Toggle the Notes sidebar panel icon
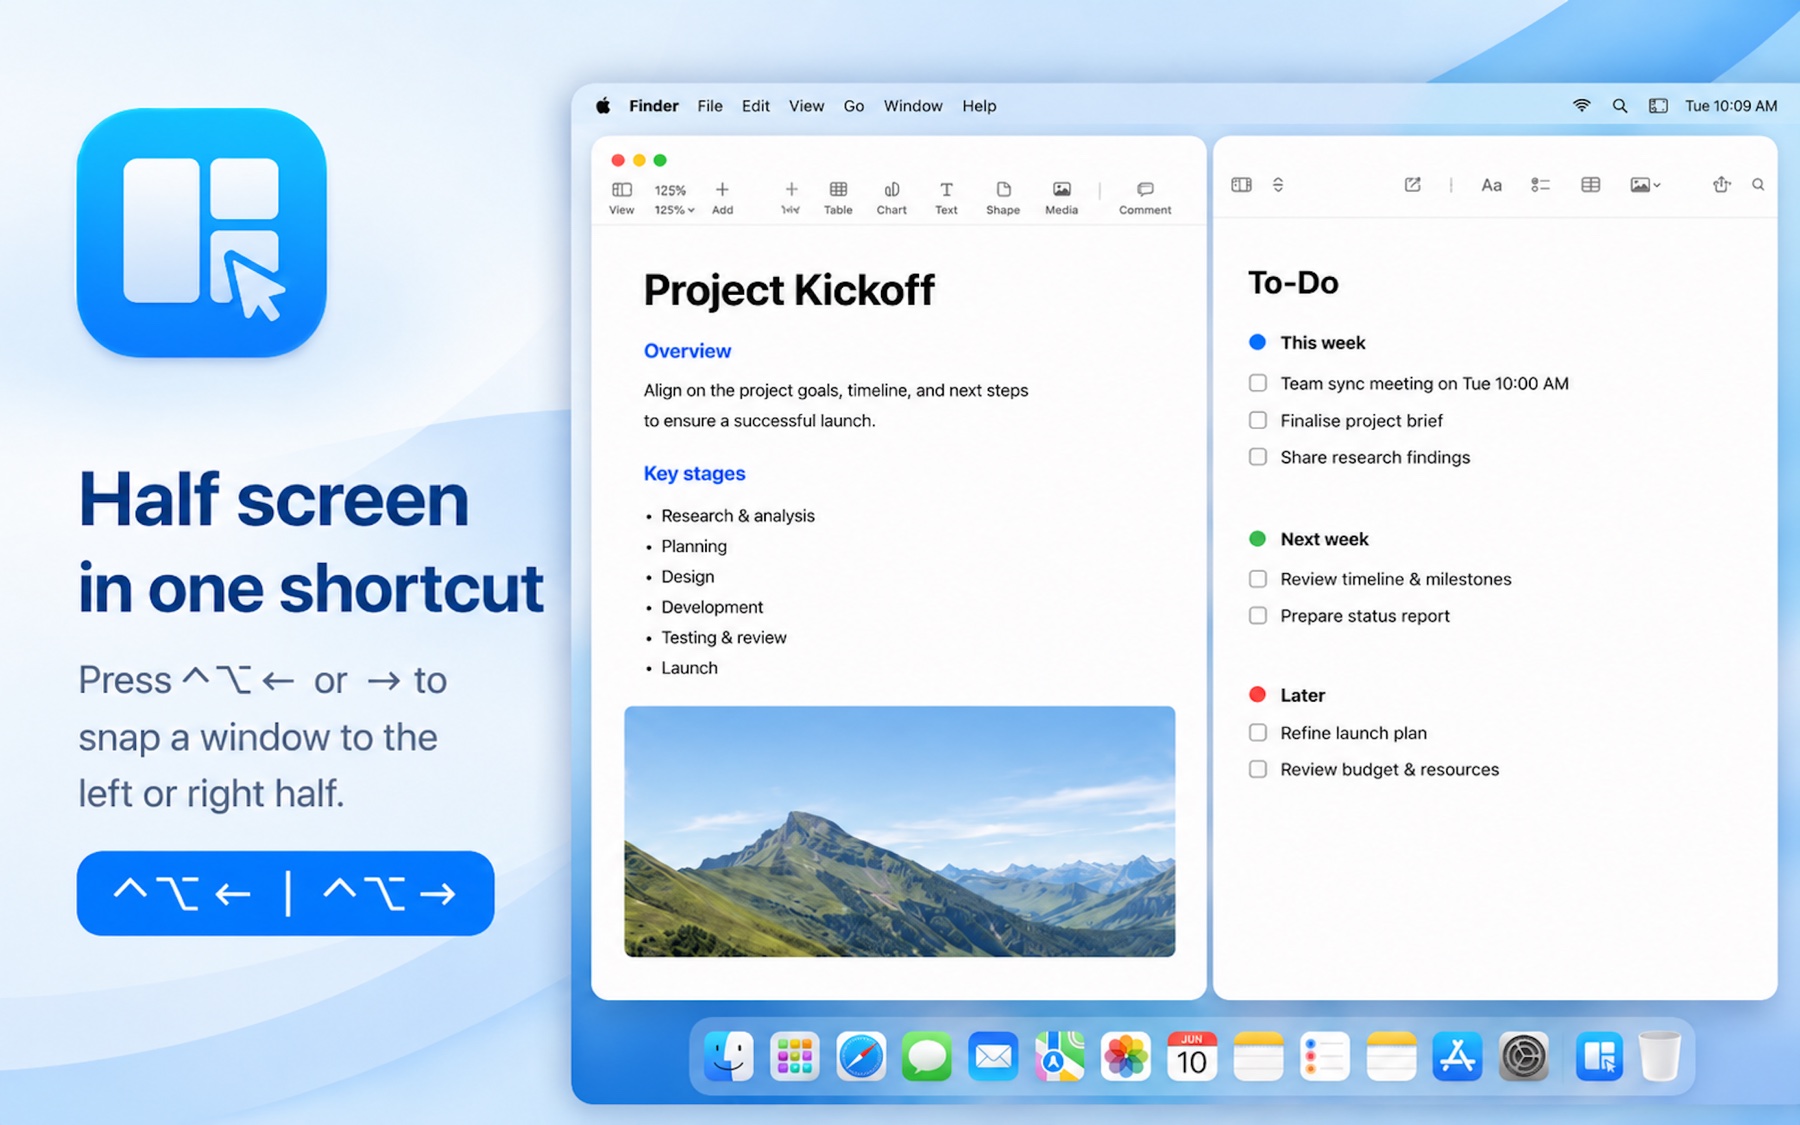Screen dimensions: 1800x1125 click(1241, 185)
